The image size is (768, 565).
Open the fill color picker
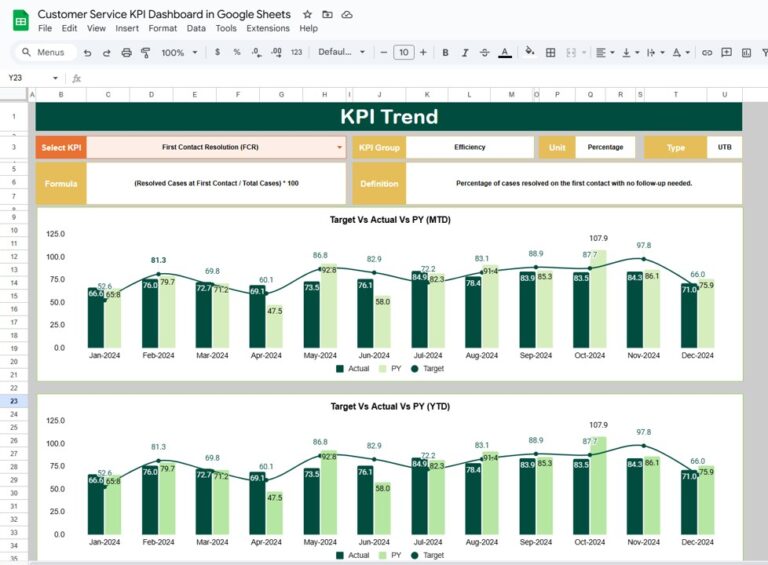[529, 51]
